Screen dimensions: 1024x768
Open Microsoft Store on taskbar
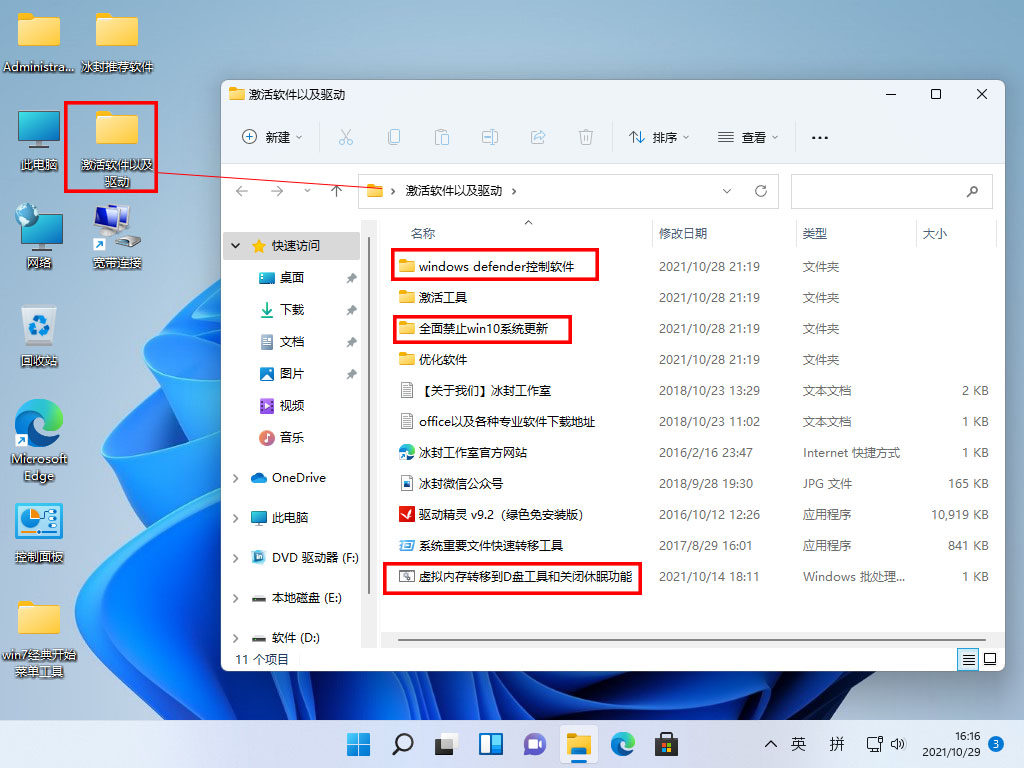(x=666, y=744)
